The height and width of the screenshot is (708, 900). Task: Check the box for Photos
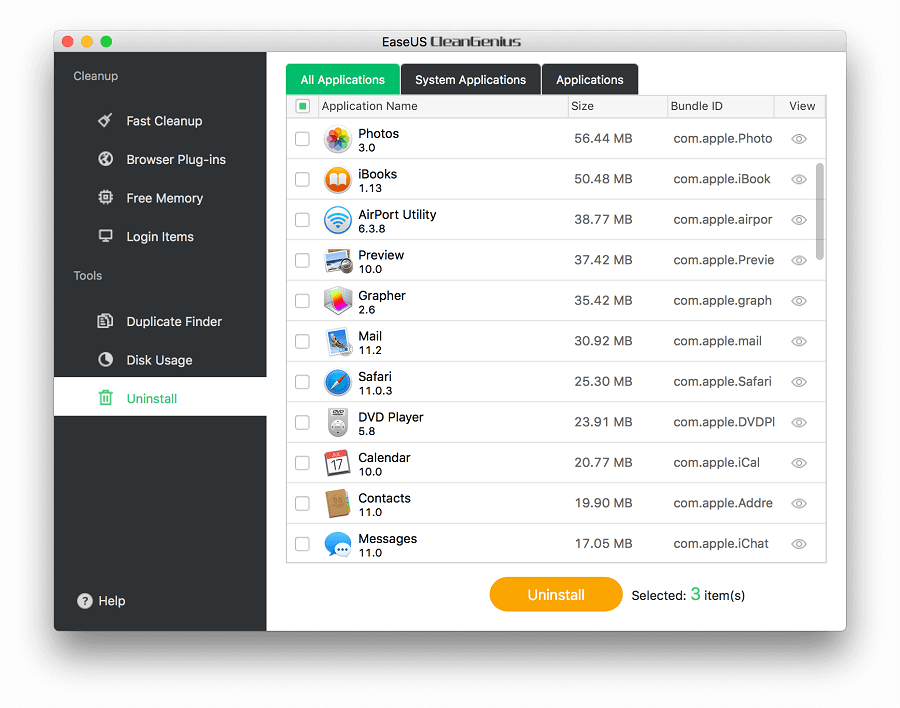coord(302,139)
